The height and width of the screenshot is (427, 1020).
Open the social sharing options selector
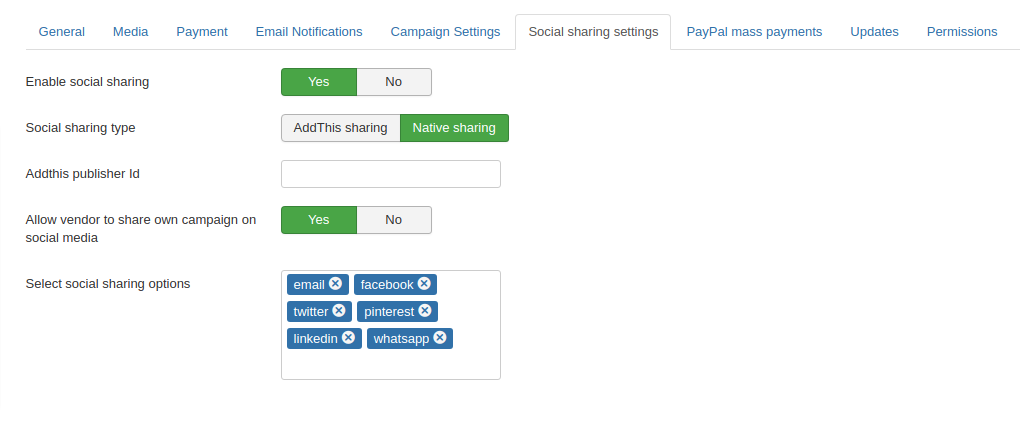390,365
